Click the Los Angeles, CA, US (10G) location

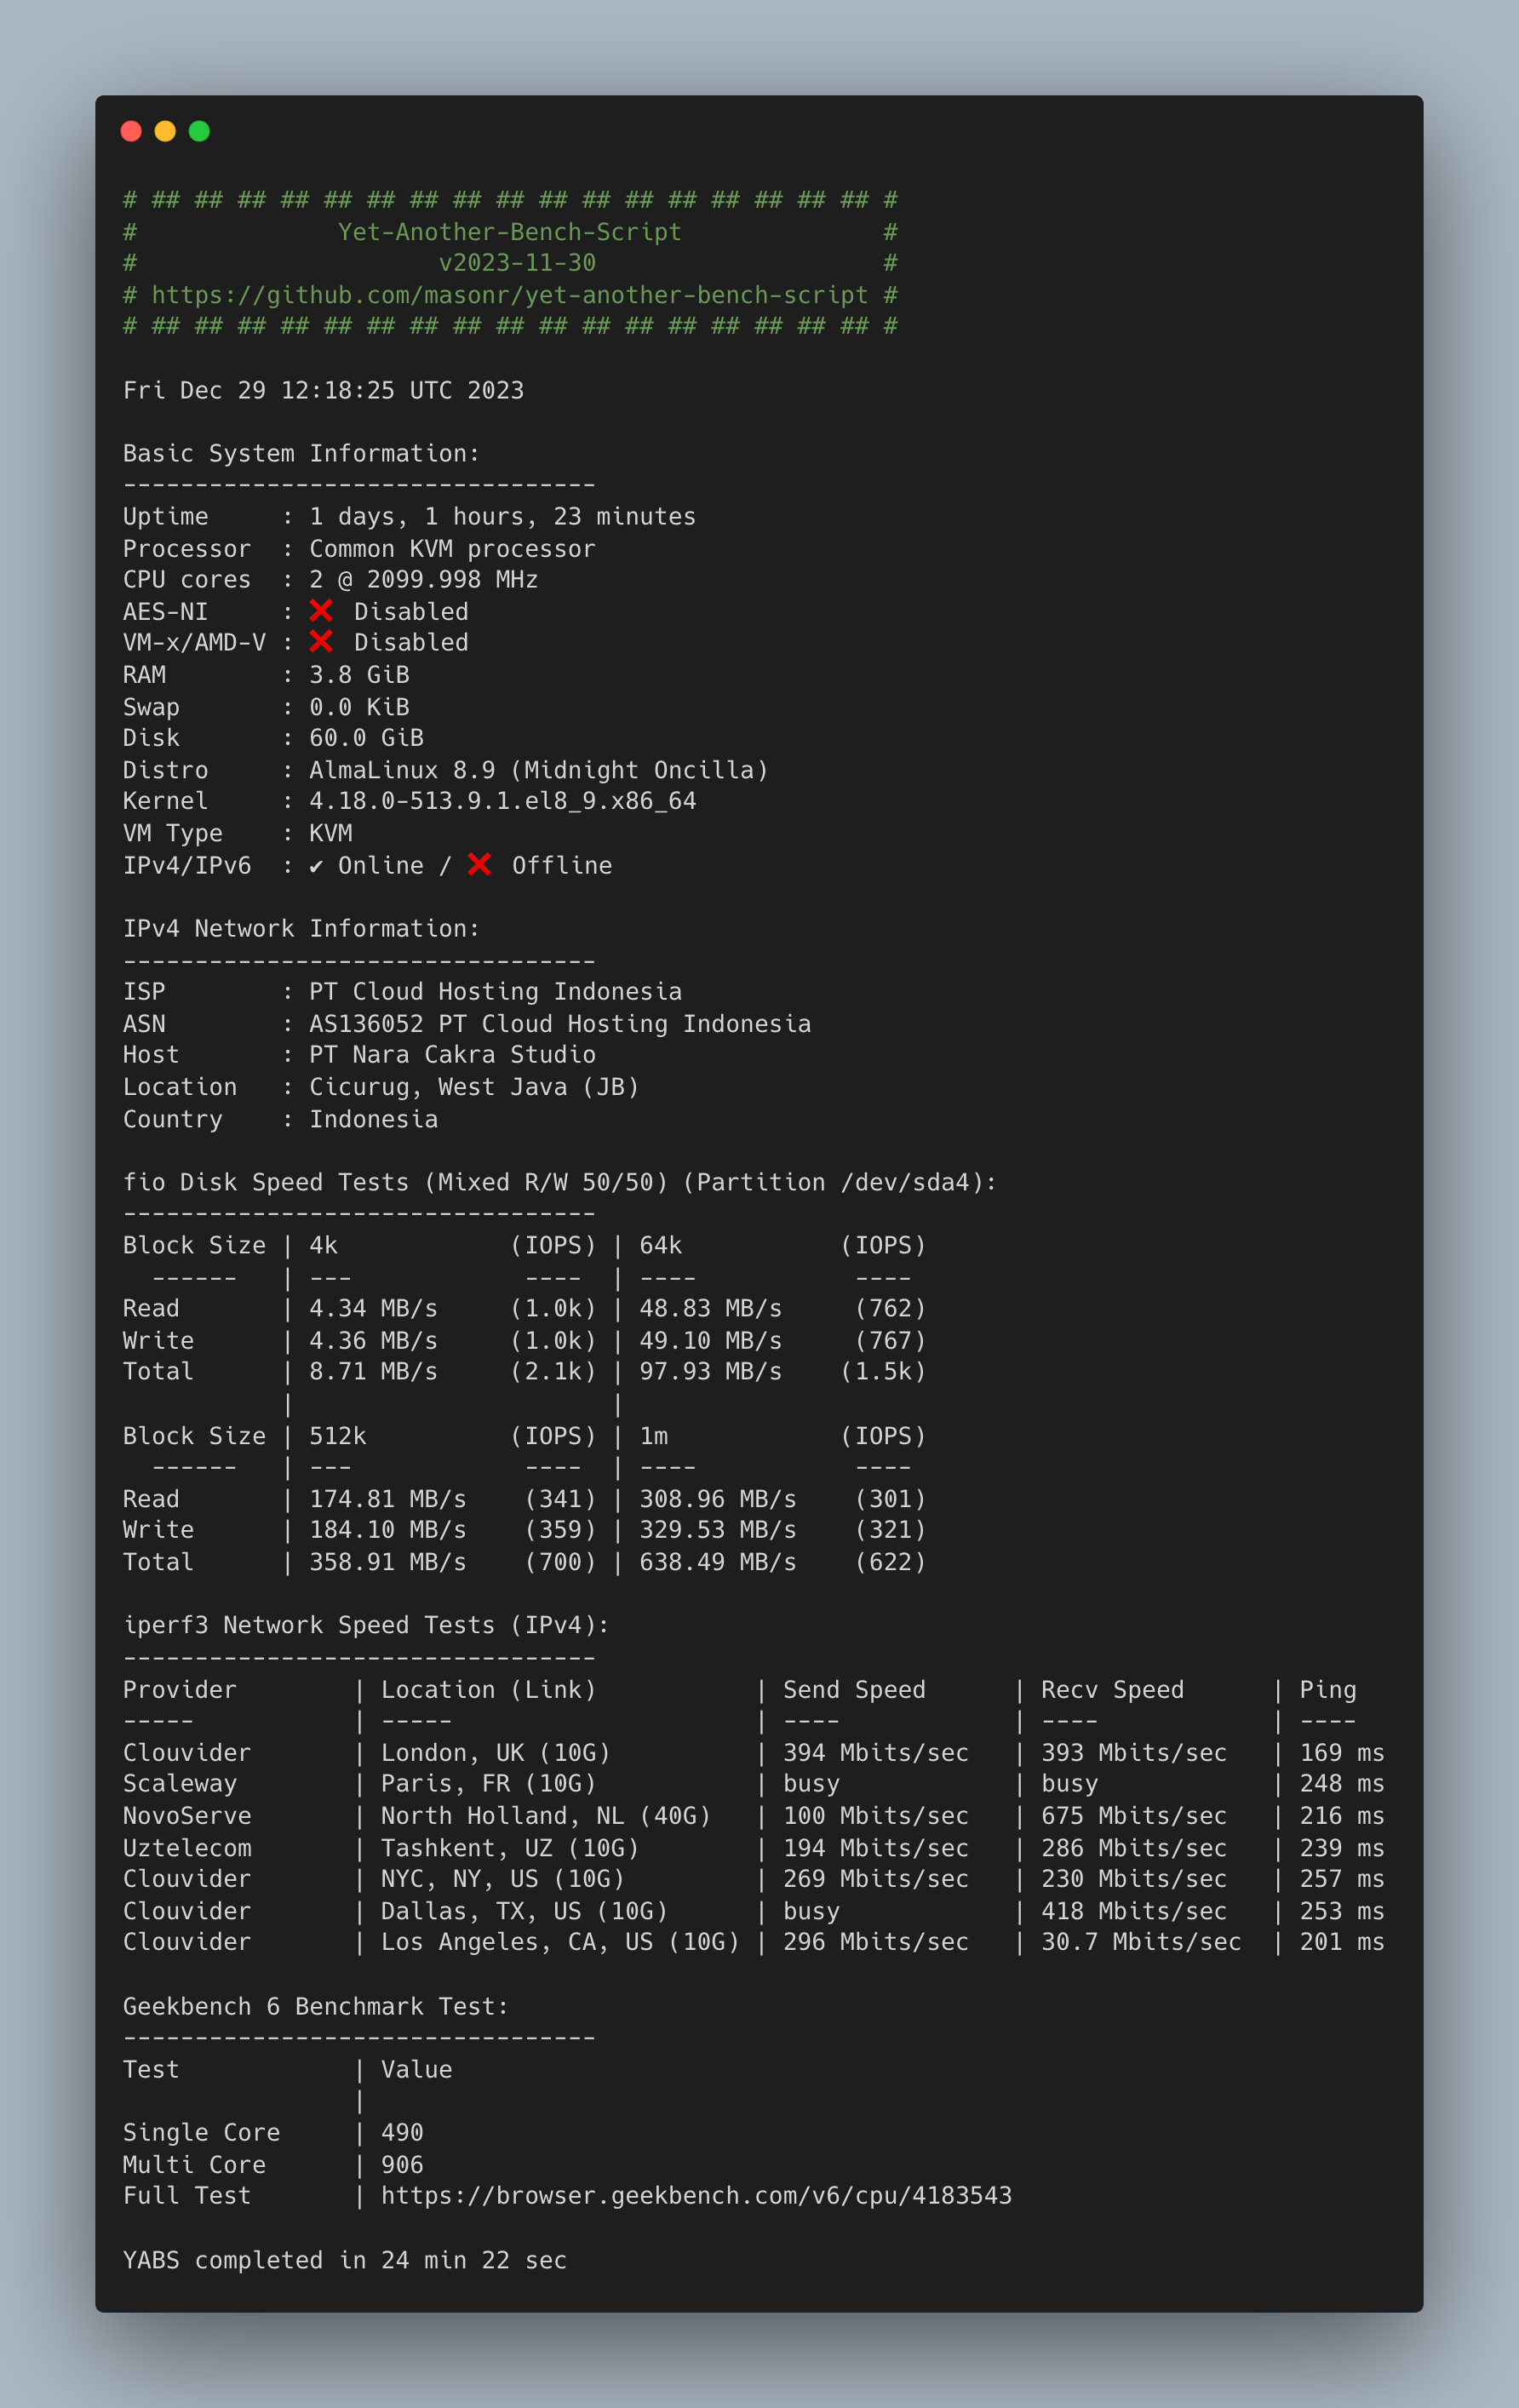[x=560, y=1941]
